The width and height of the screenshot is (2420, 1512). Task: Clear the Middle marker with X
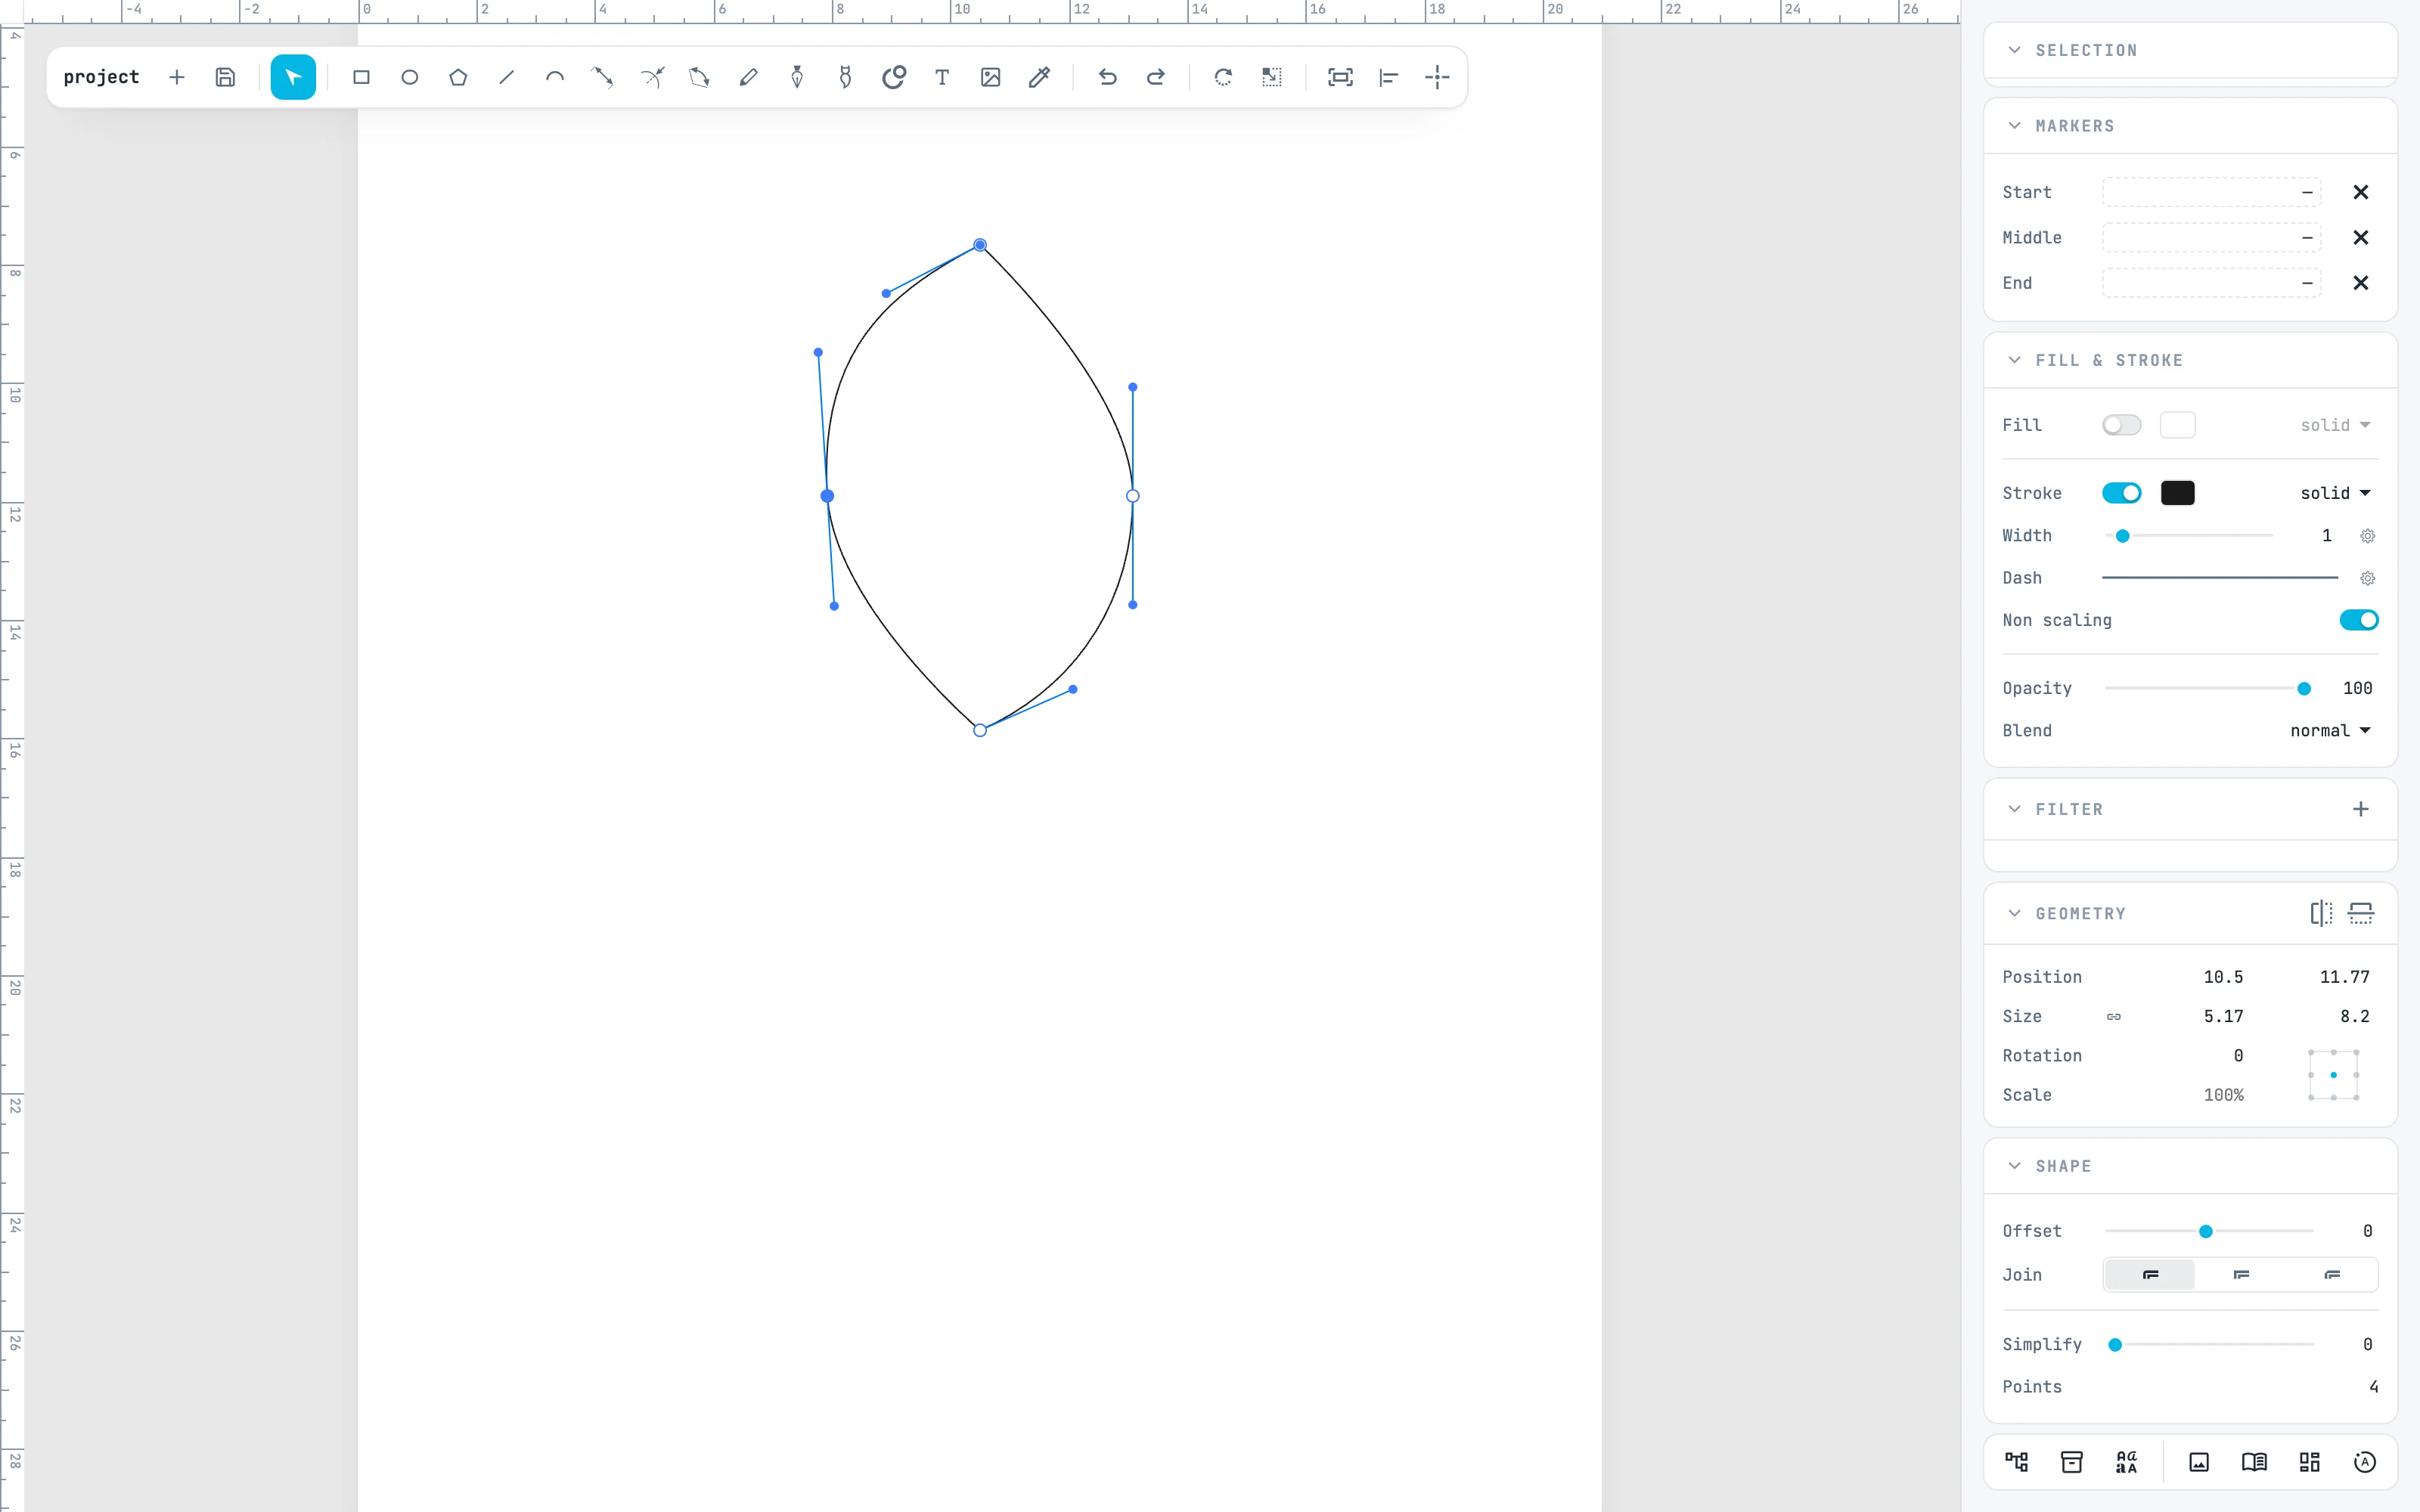(x=2360, y=238)
